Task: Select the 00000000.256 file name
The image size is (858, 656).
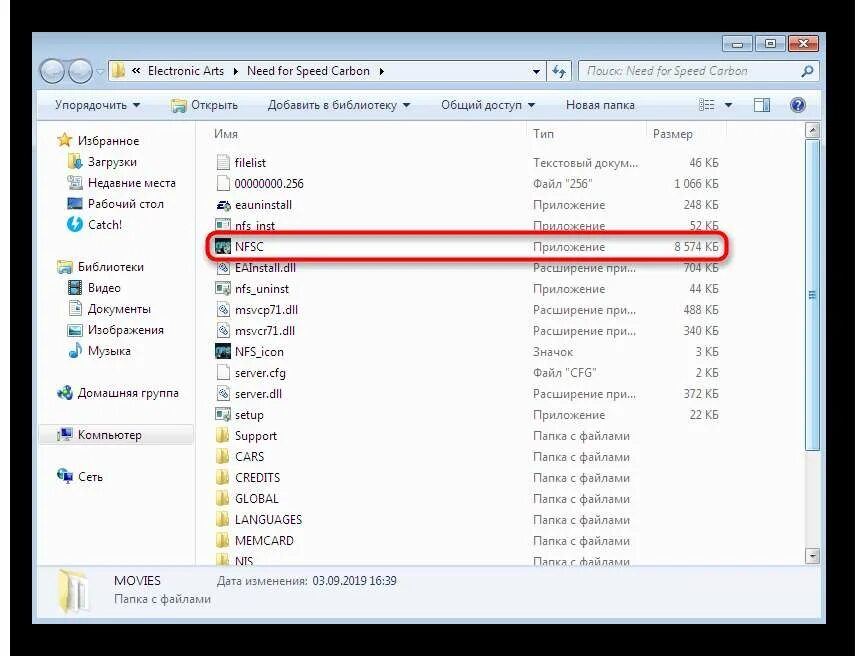Action: pyautogui.click(x=269, y=184)
